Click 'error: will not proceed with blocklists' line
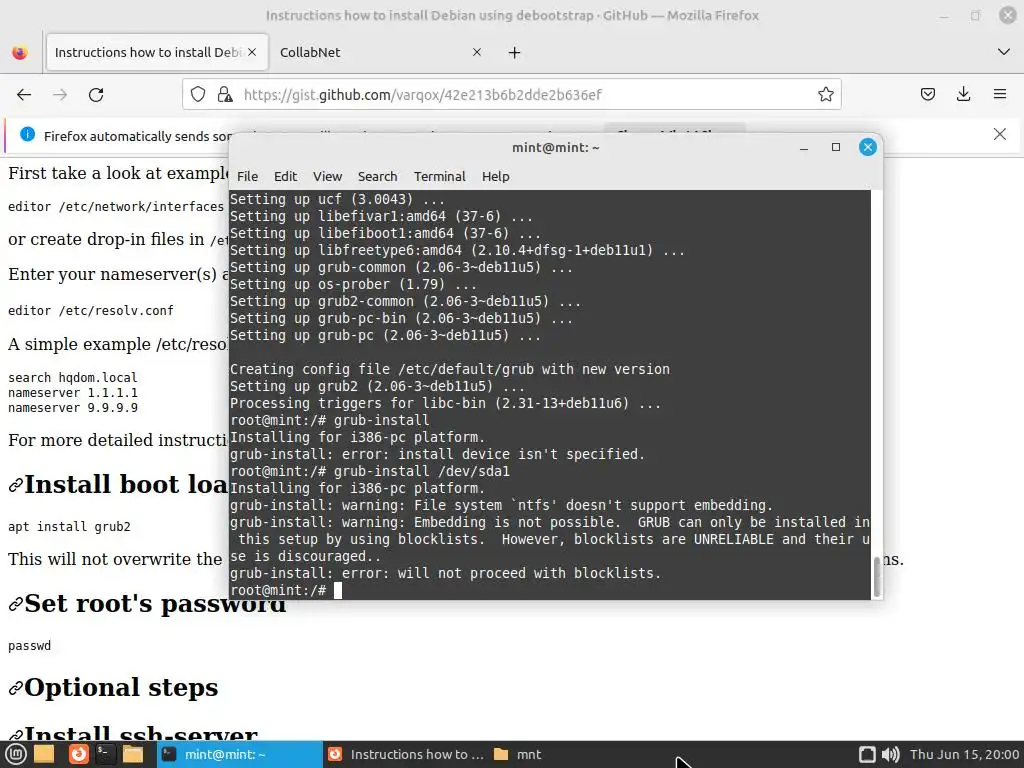 point(445,573)
